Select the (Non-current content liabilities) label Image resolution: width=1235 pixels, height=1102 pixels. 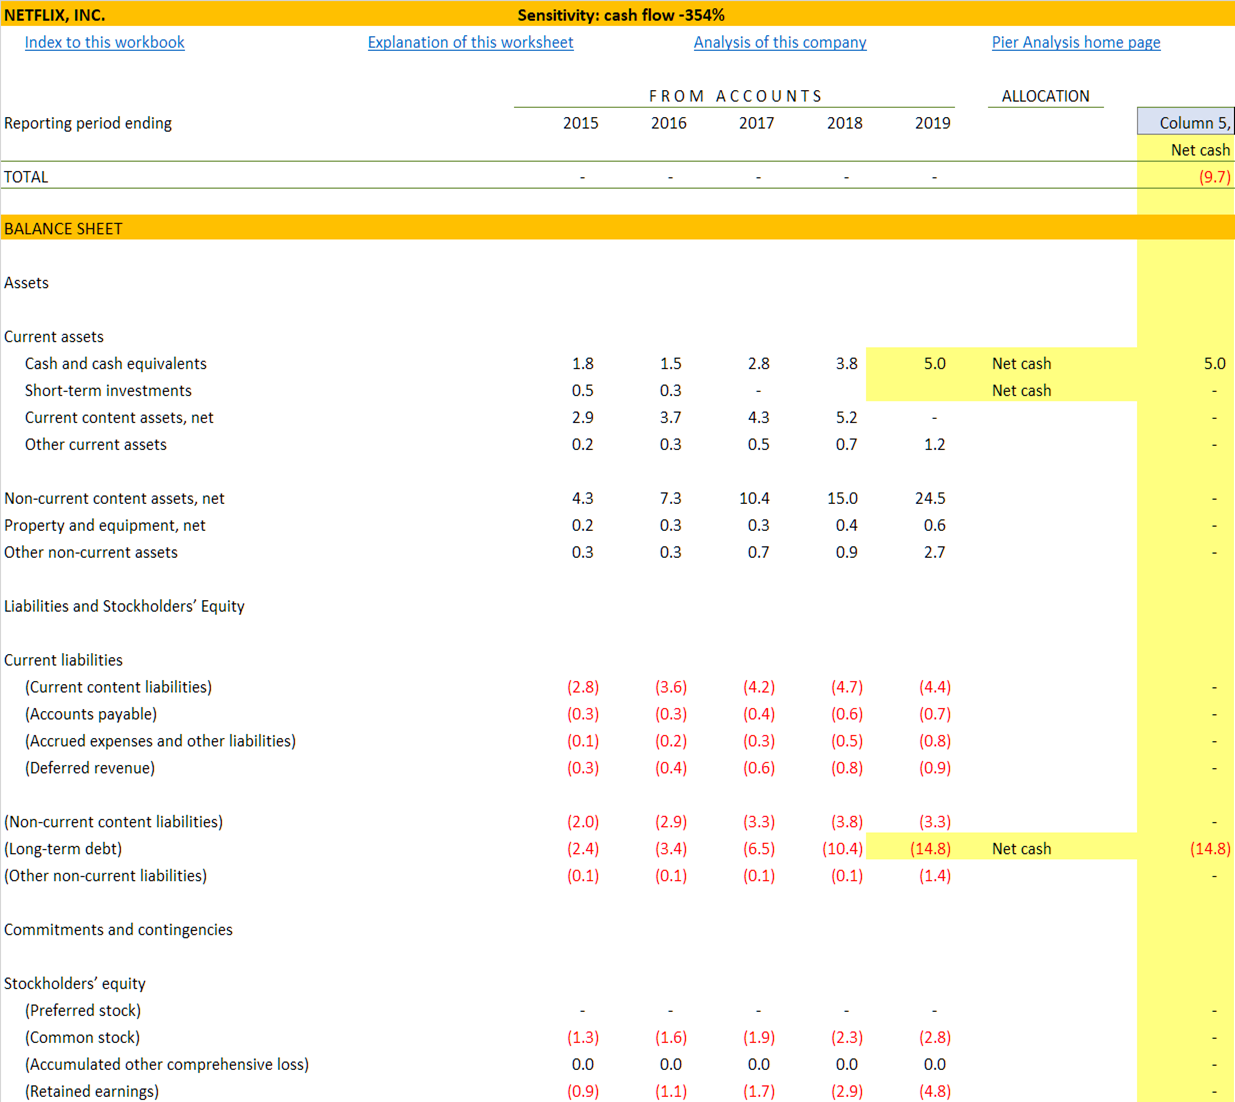pos(113,823)
